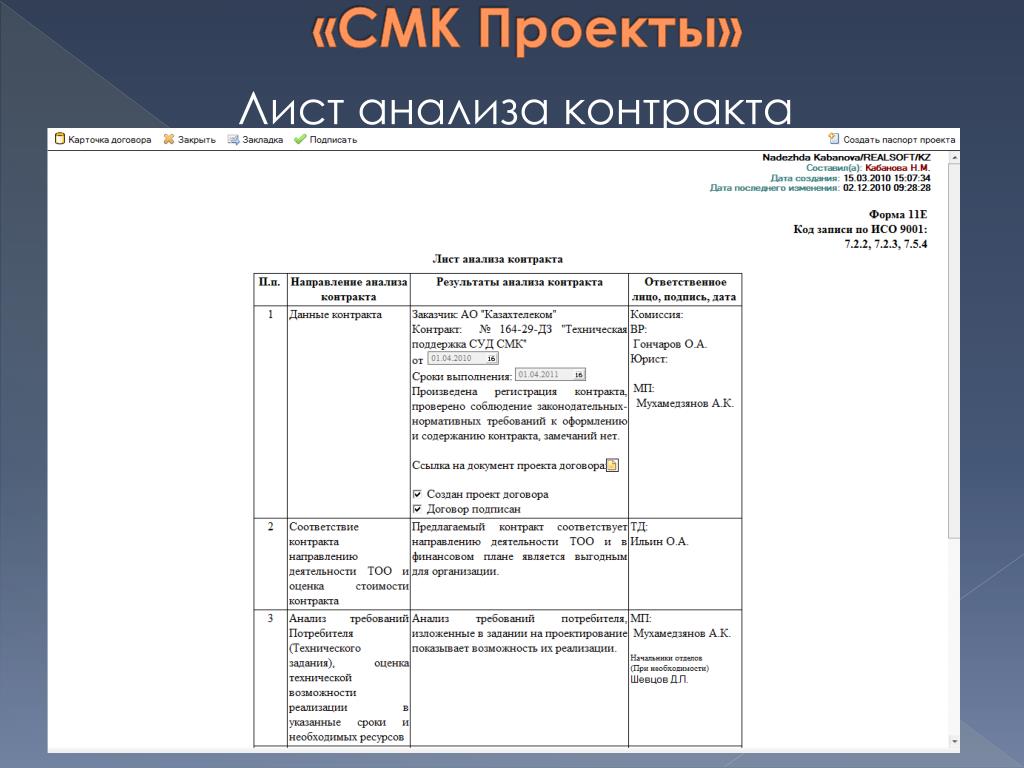Click the Комиссия: label
1024x768 pixels.
(656, 315)
